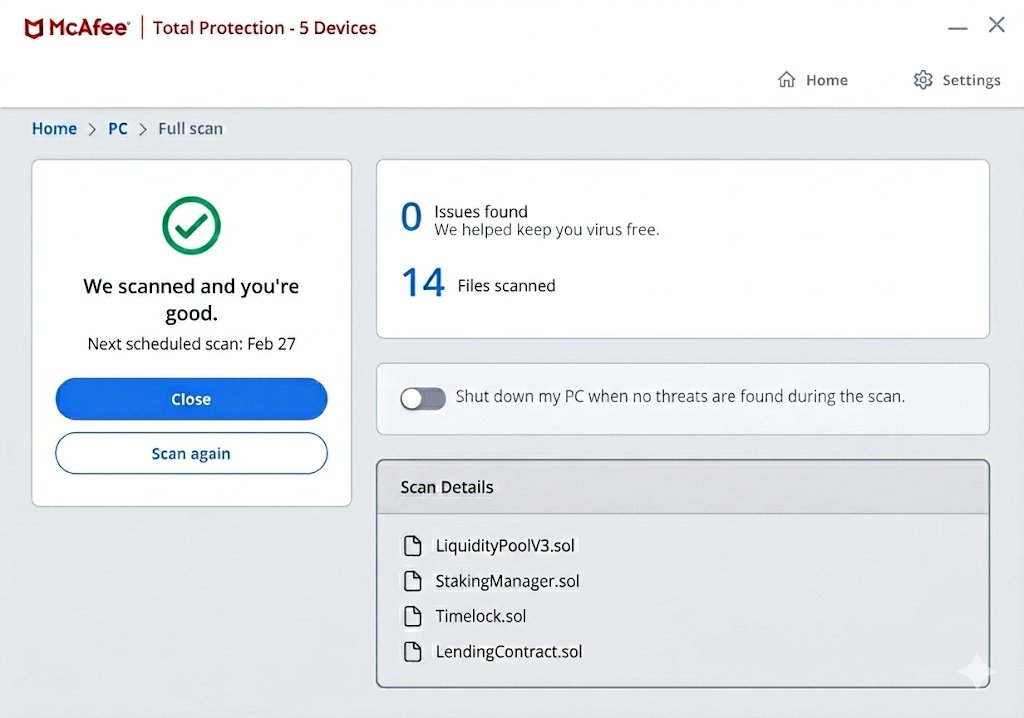Click the 'Shut down my PC' label text
This screenshot has width=1024, height=718.
pyautogui.click(x=680, y=397)
